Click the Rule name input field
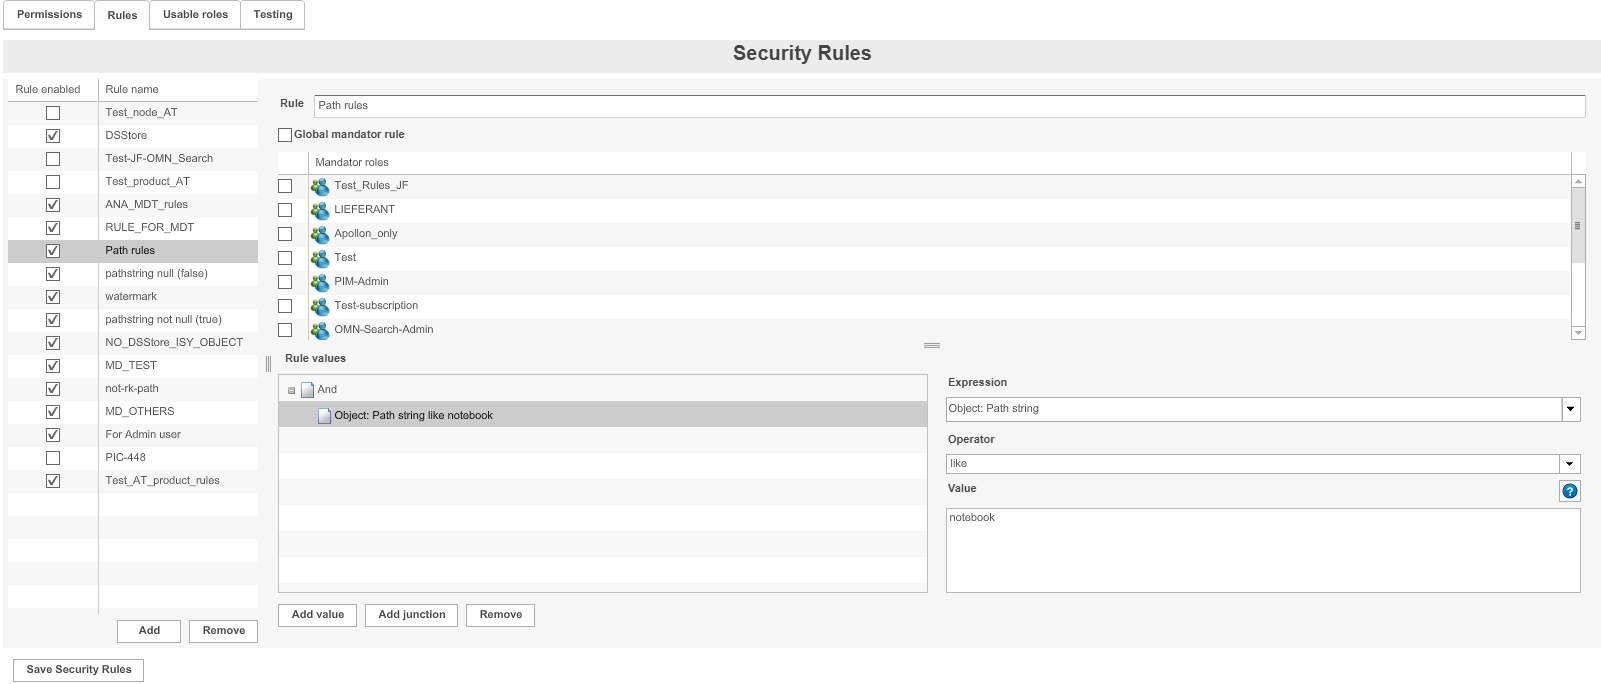The height and width of the screenshot is (684, 1601). (949, 106)
